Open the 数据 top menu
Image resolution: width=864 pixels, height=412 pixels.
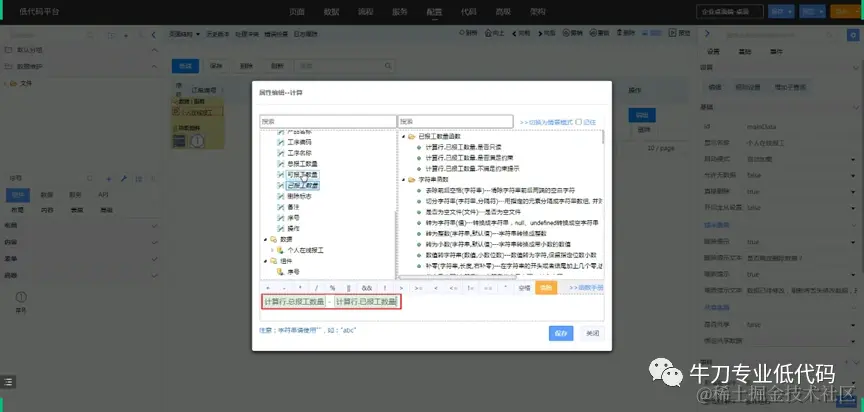(331, 12)
